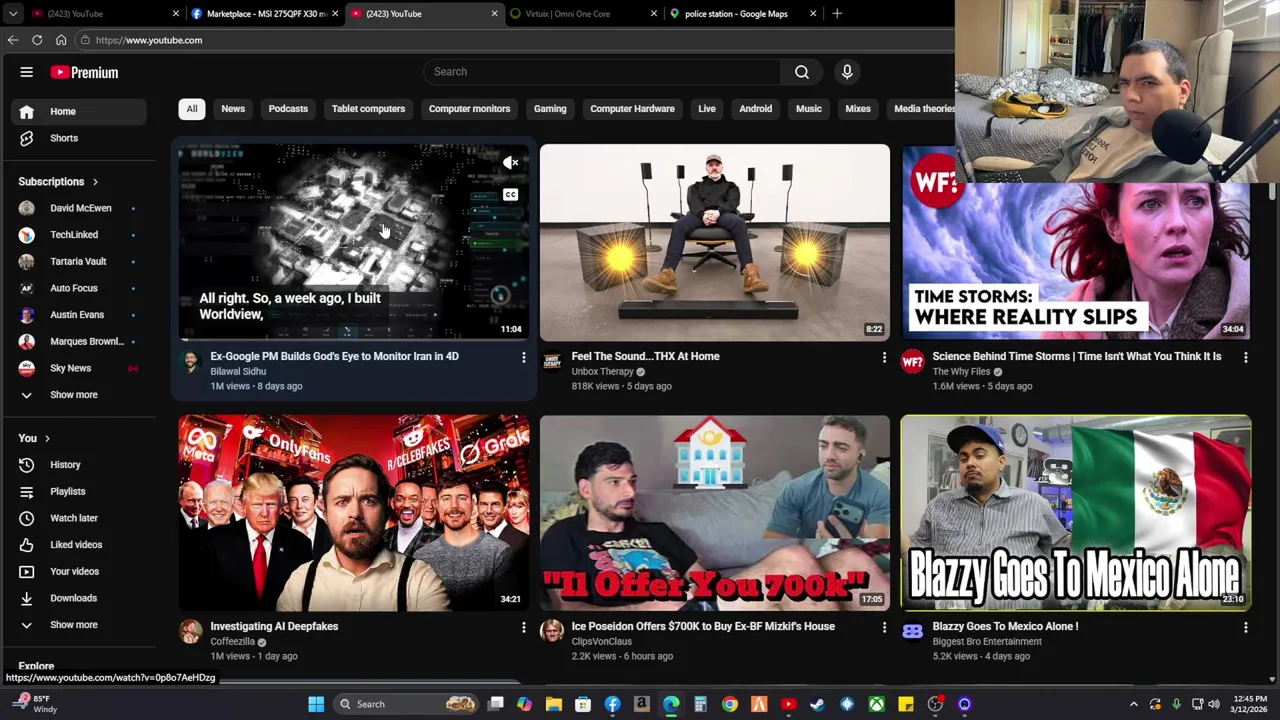The width and height of the screenshot is (1280, 720).
Task: Open options menu for AI Deepfakes video
Action: [523, 627]
